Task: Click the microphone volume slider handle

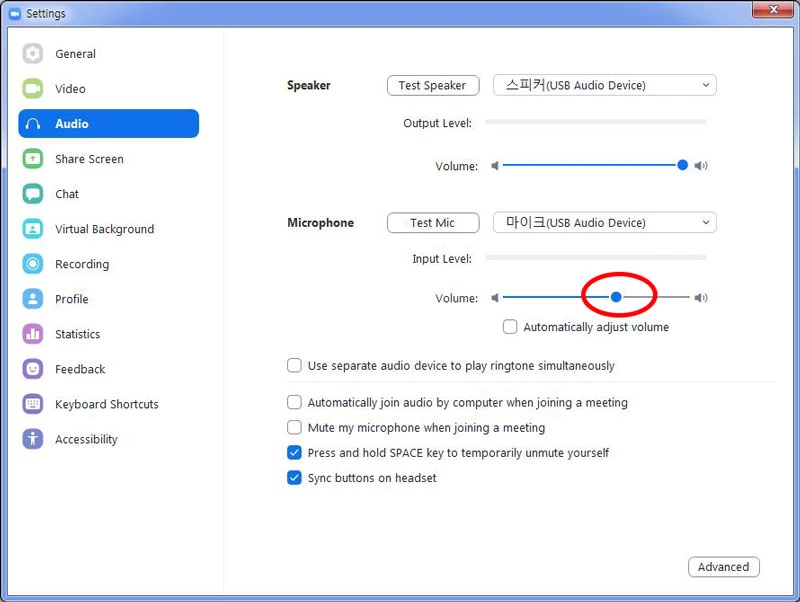Action: [616, 297]
